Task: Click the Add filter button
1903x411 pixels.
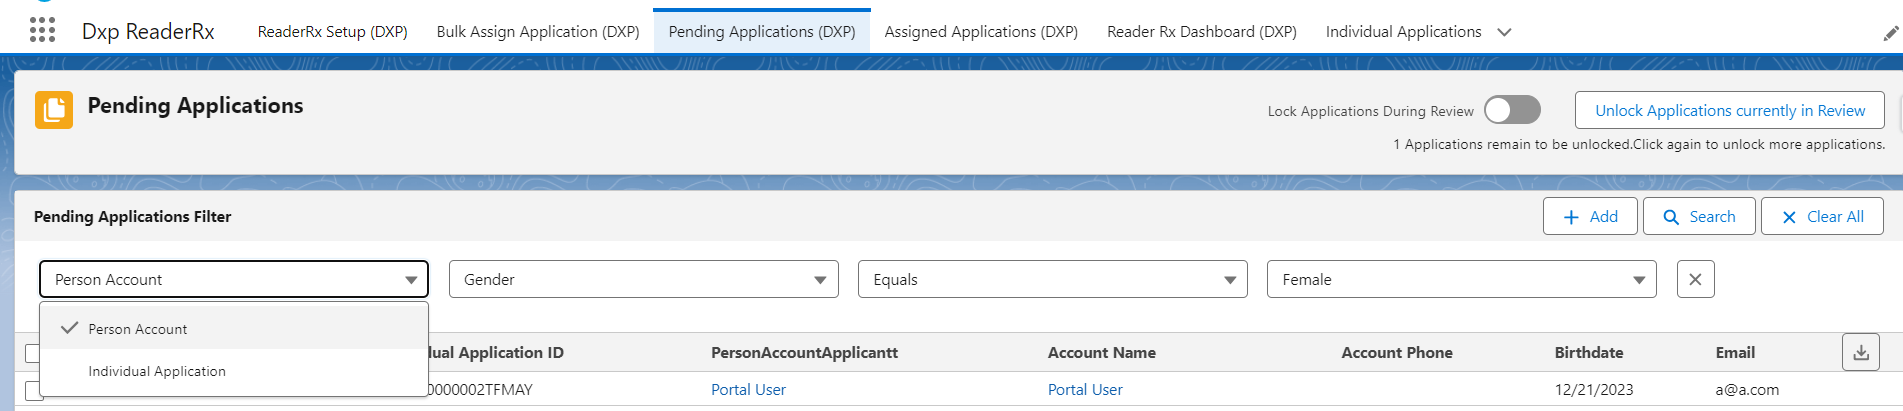Action: click(x=1589, y=216)
